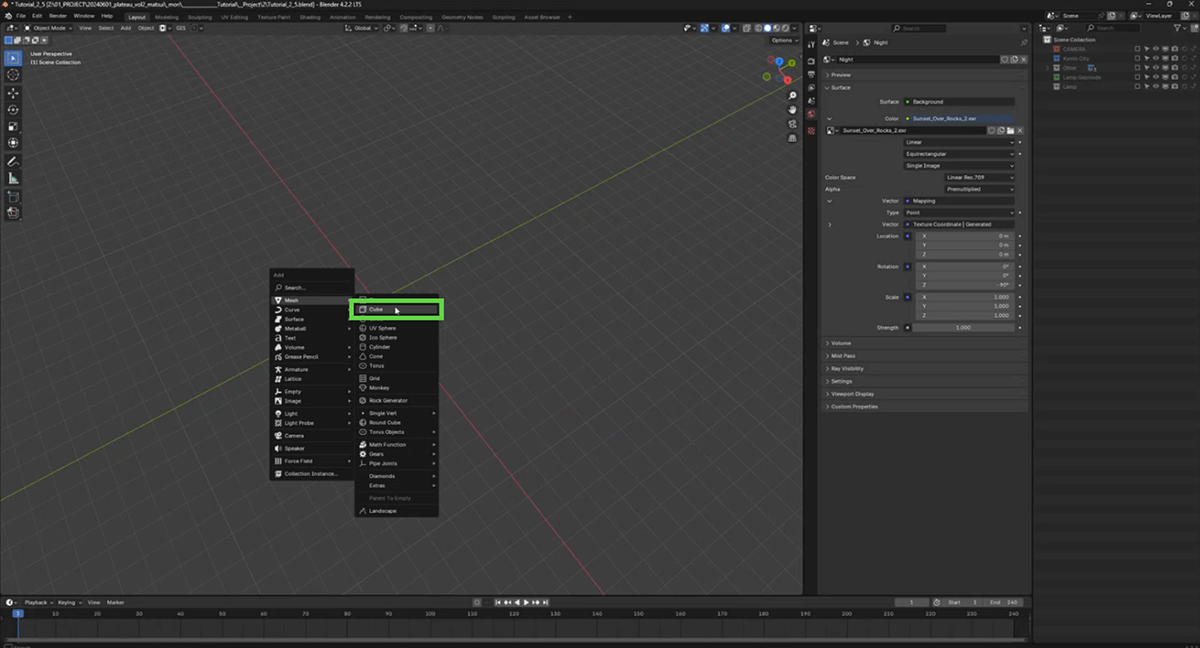Screen dimensions: 1200x648
Task: Click the folder icon for Sunset_Over_Rocks_2.exr
Action: pyautogui.click(x=1011, y=130)
